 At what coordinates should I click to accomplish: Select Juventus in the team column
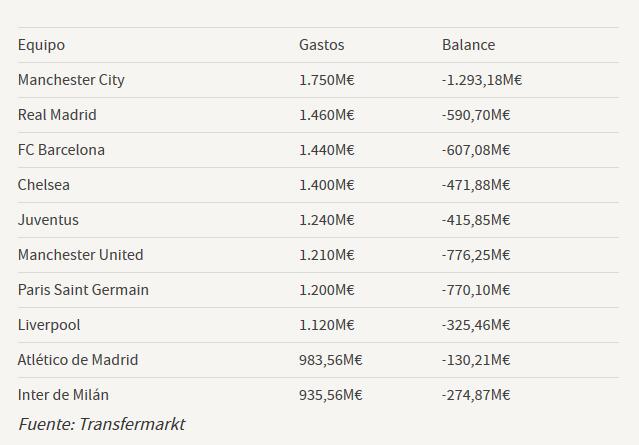point(48,220)
